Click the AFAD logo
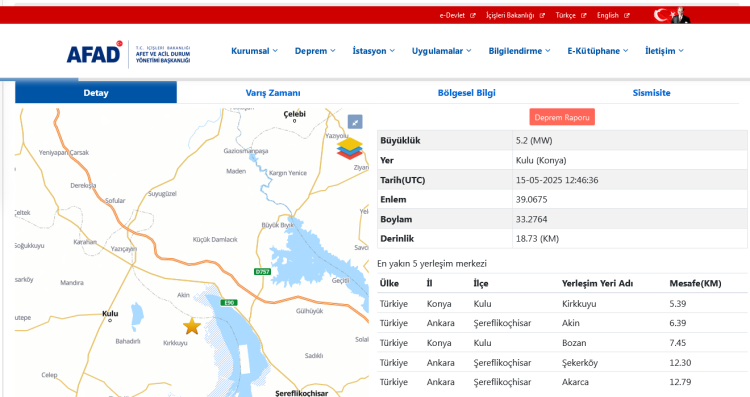 [128, 54]
